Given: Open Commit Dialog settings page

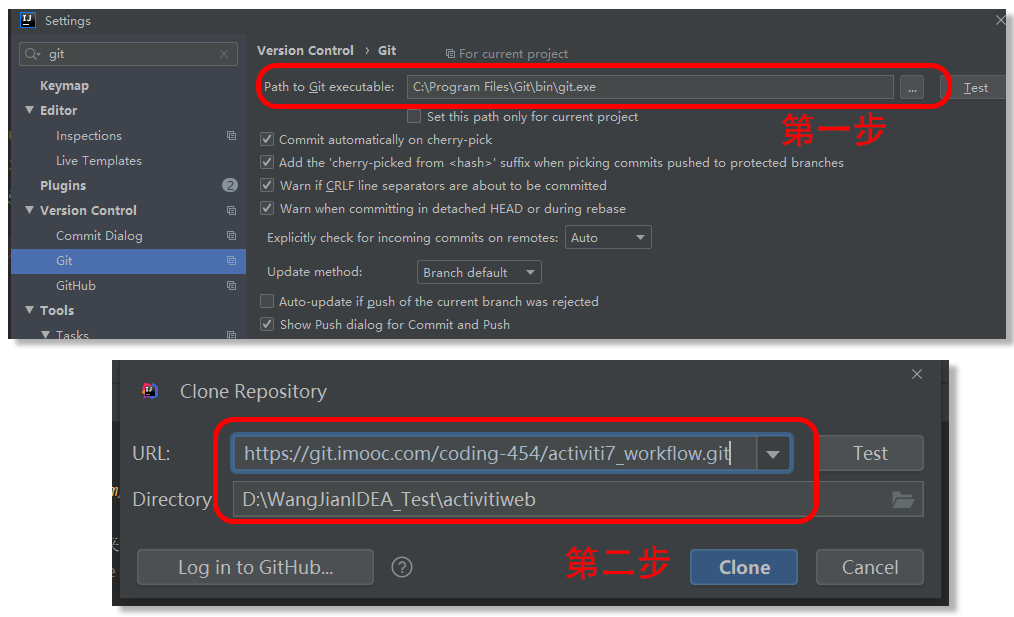Looking at the screenshot, I should tap(99, 235).
